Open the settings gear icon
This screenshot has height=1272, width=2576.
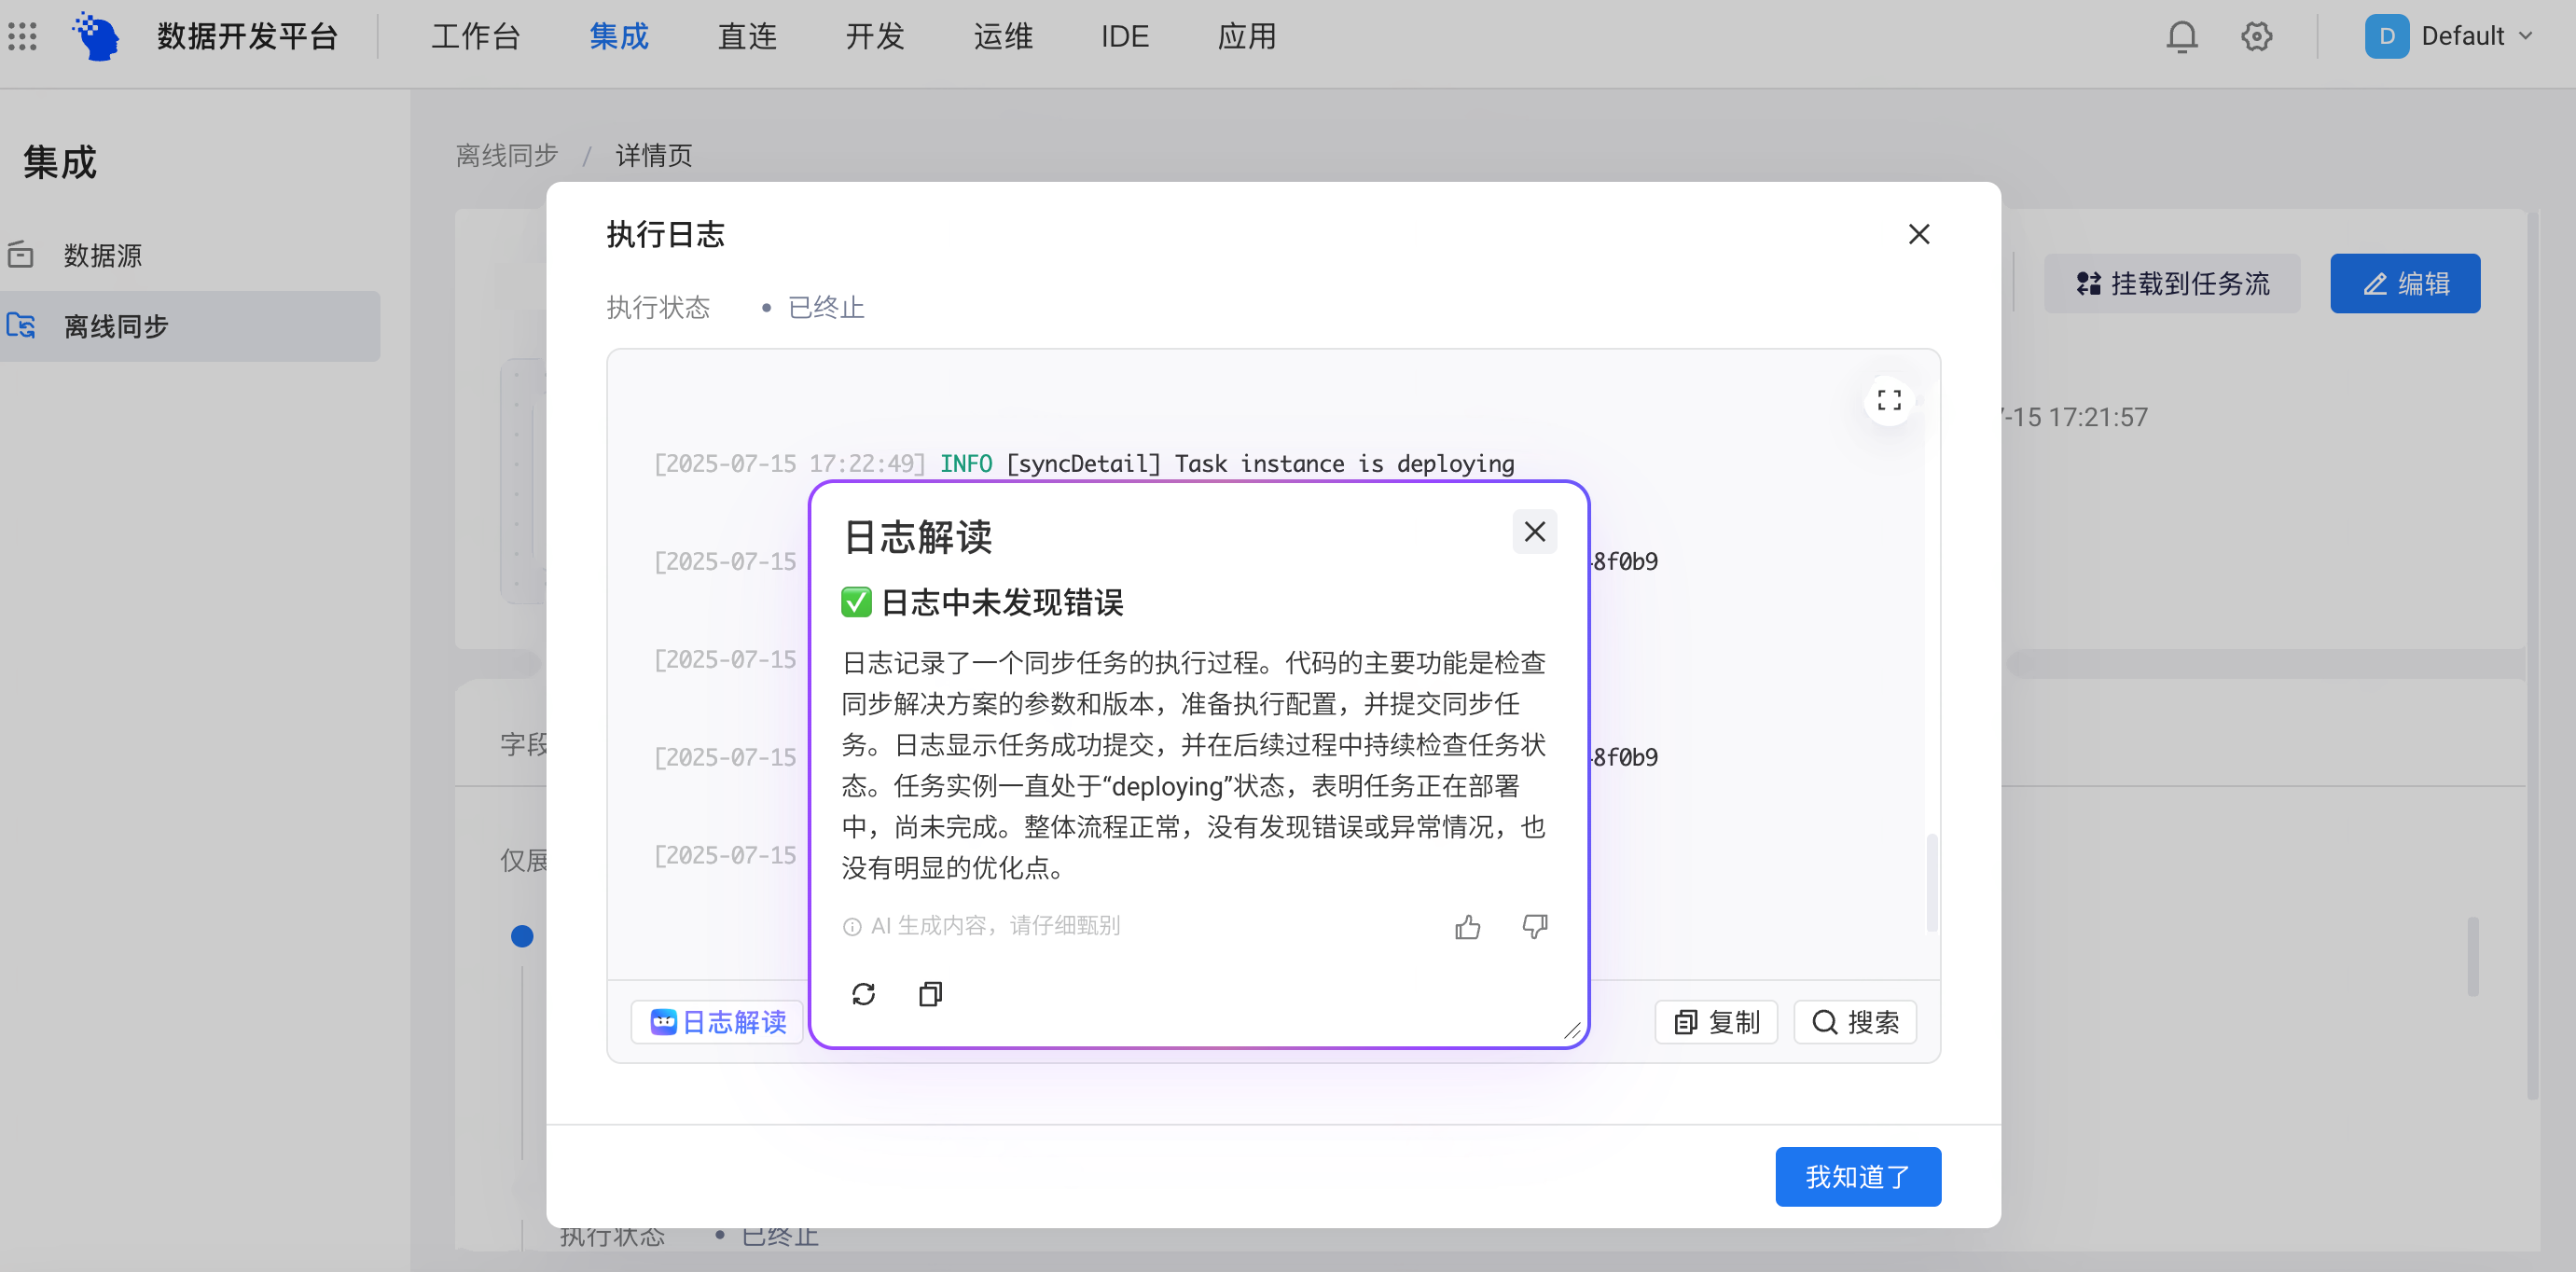point(2256,37)
